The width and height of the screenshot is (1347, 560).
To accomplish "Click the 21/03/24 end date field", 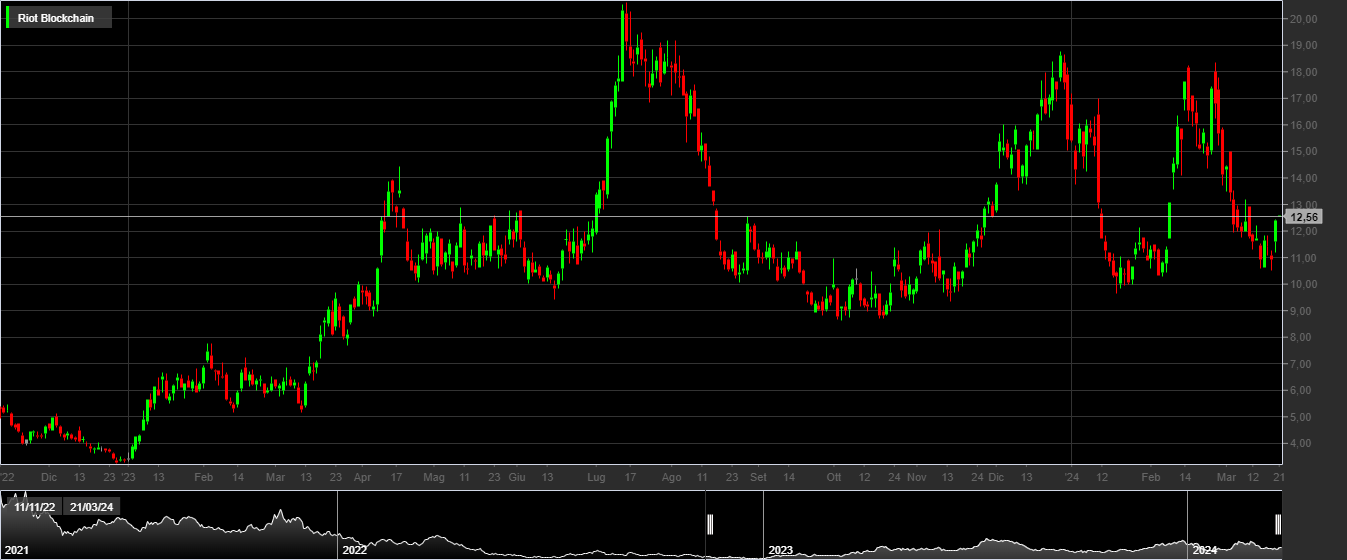I will (x=92, y=506).
